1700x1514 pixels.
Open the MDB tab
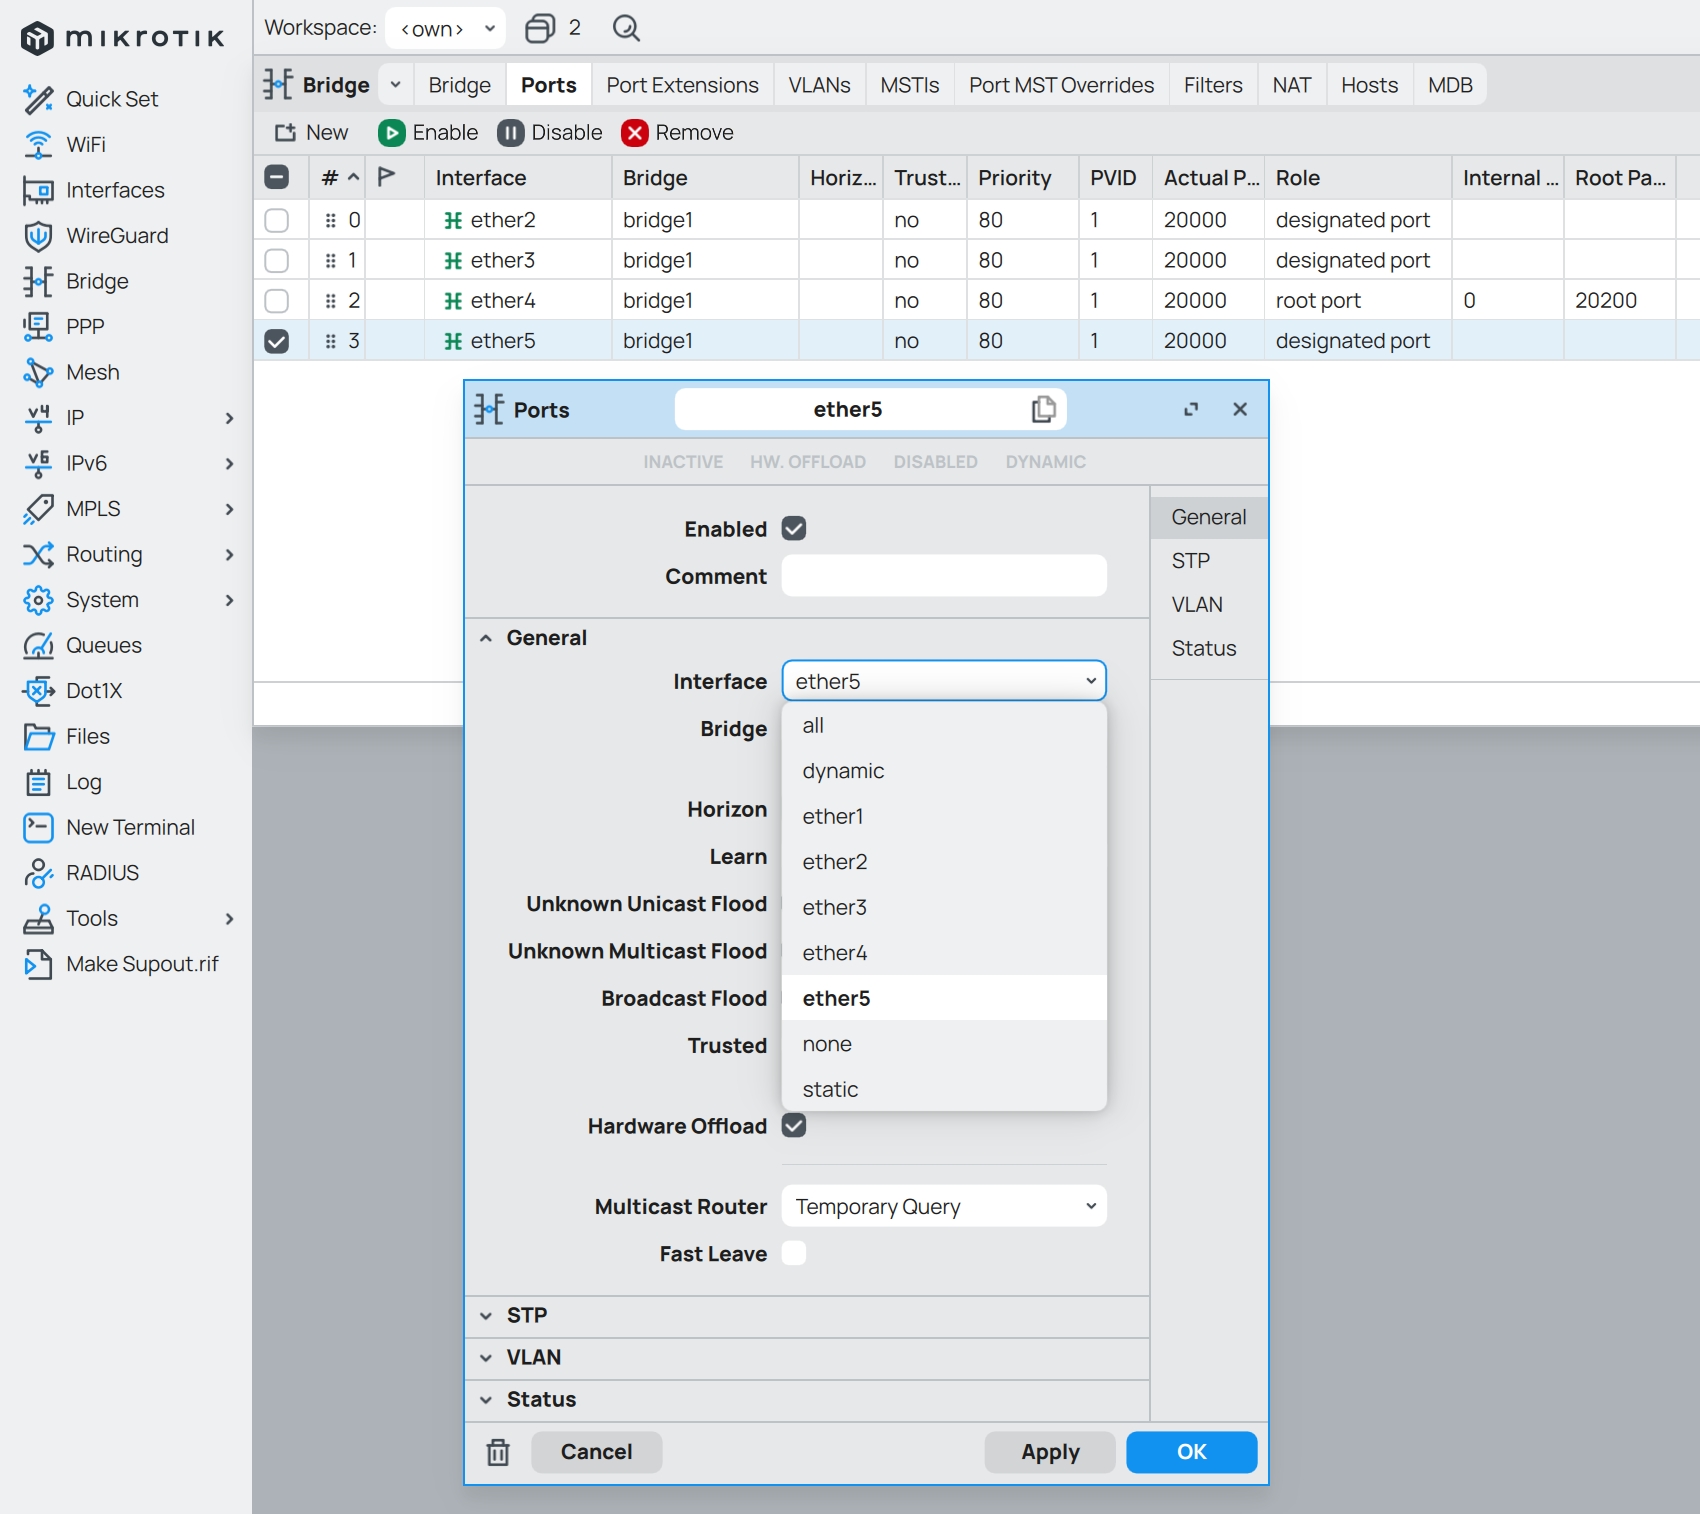pos(1450,85)
